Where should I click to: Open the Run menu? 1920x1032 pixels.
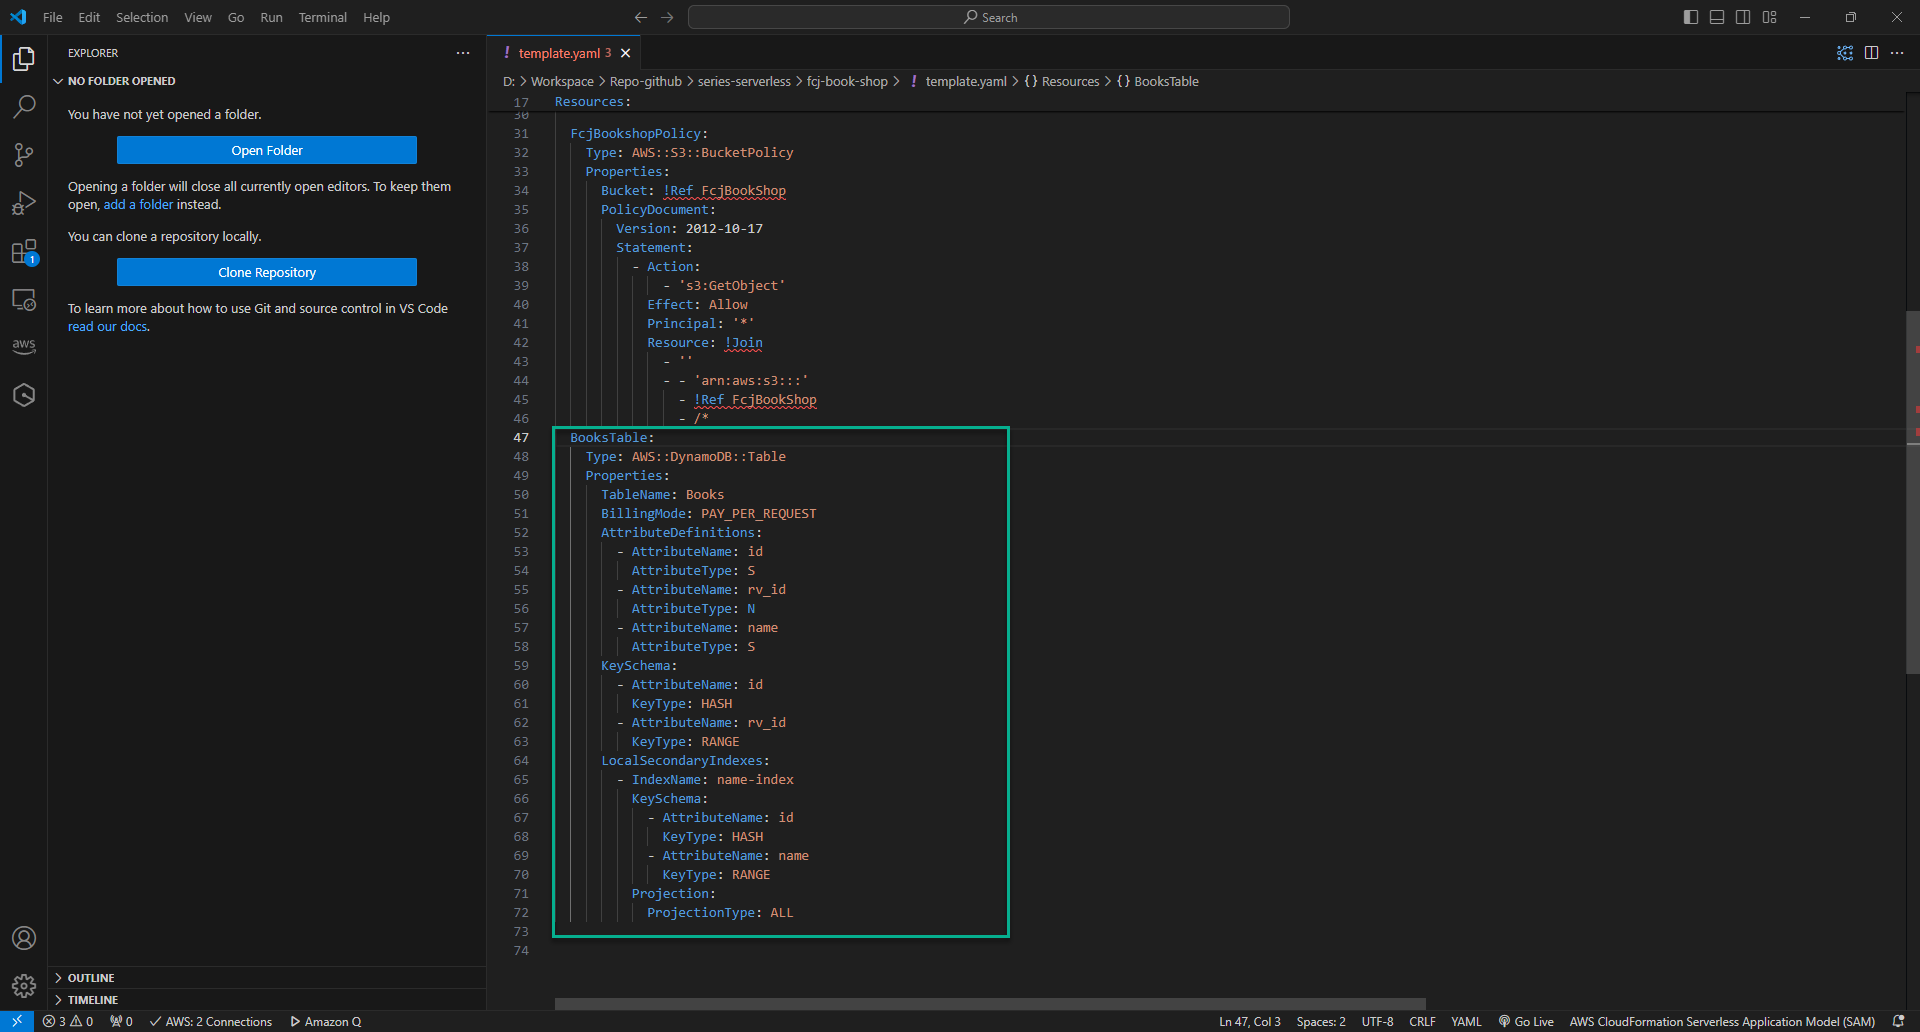click(x=271, y=17)
